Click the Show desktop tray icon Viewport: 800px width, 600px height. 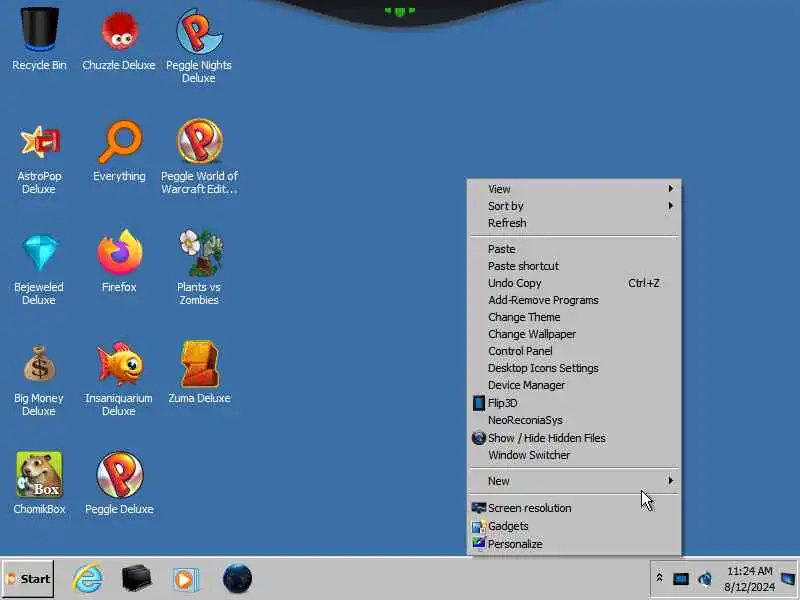[x=788, y=579]
